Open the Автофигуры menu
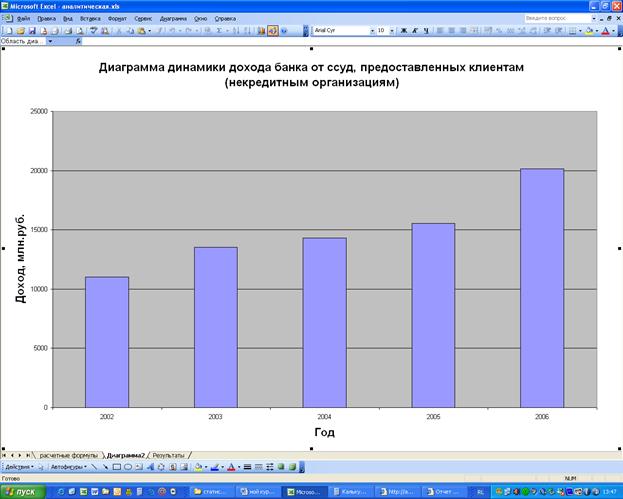This screenshot has height=499, width=623. point(69,467)
